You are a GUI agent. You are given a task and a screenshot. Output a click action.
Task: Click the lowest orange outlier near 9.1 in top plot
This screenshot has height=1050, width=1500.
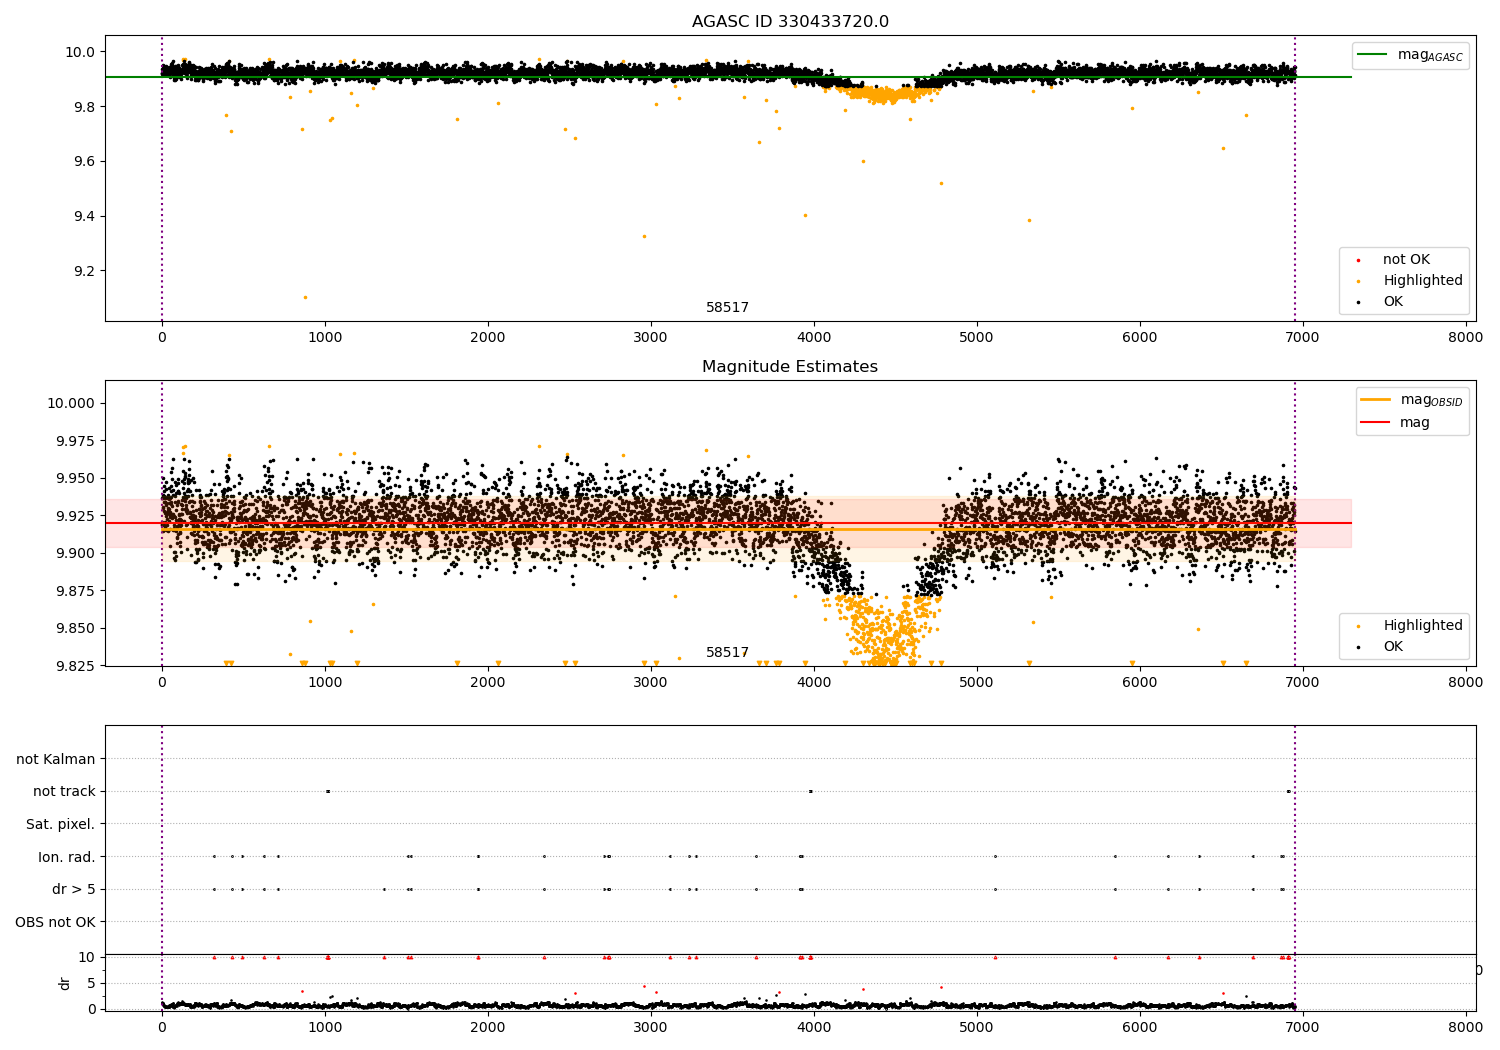305,297
